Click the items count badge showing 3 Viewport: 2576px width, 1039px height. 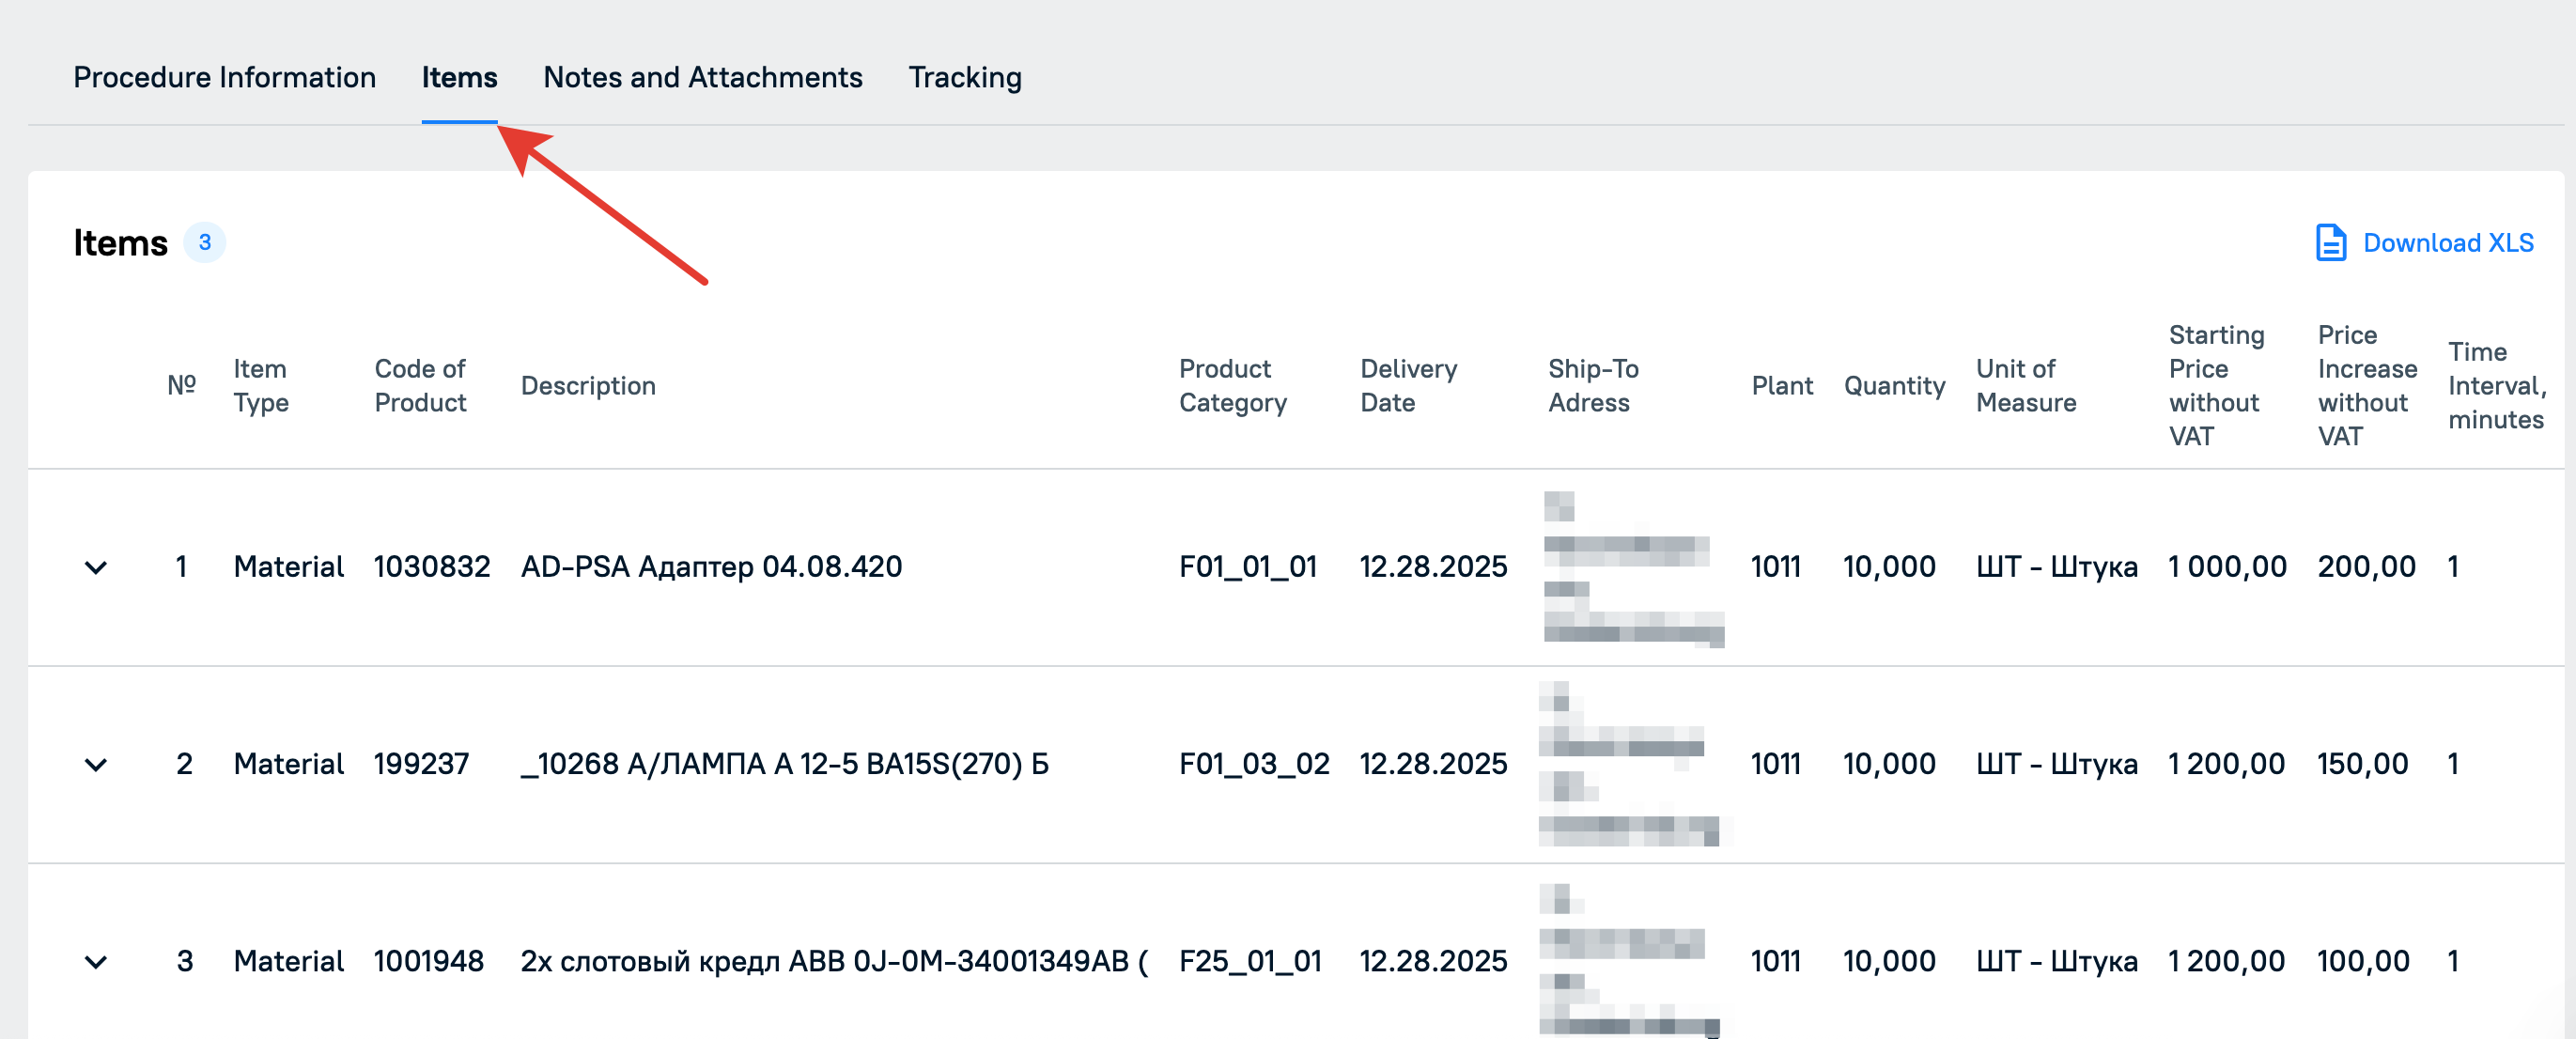pyautogui.click(x=204, y=243)
